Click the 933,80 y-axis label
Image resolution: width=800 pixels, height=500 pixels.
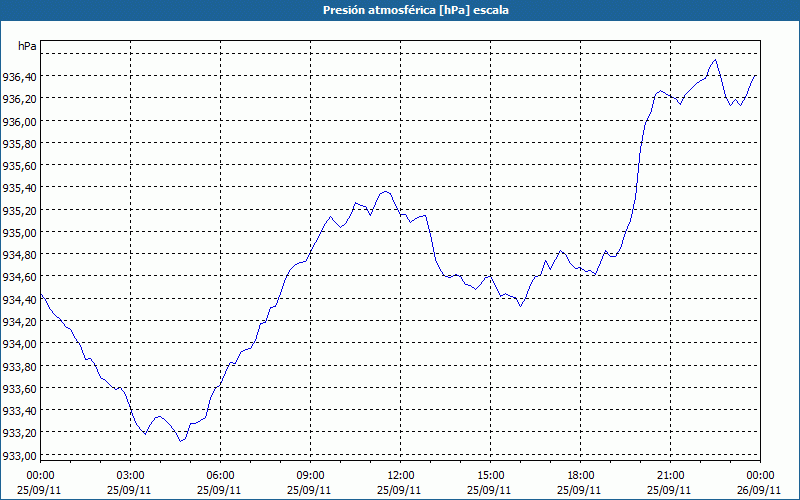(x=19, y=366)
